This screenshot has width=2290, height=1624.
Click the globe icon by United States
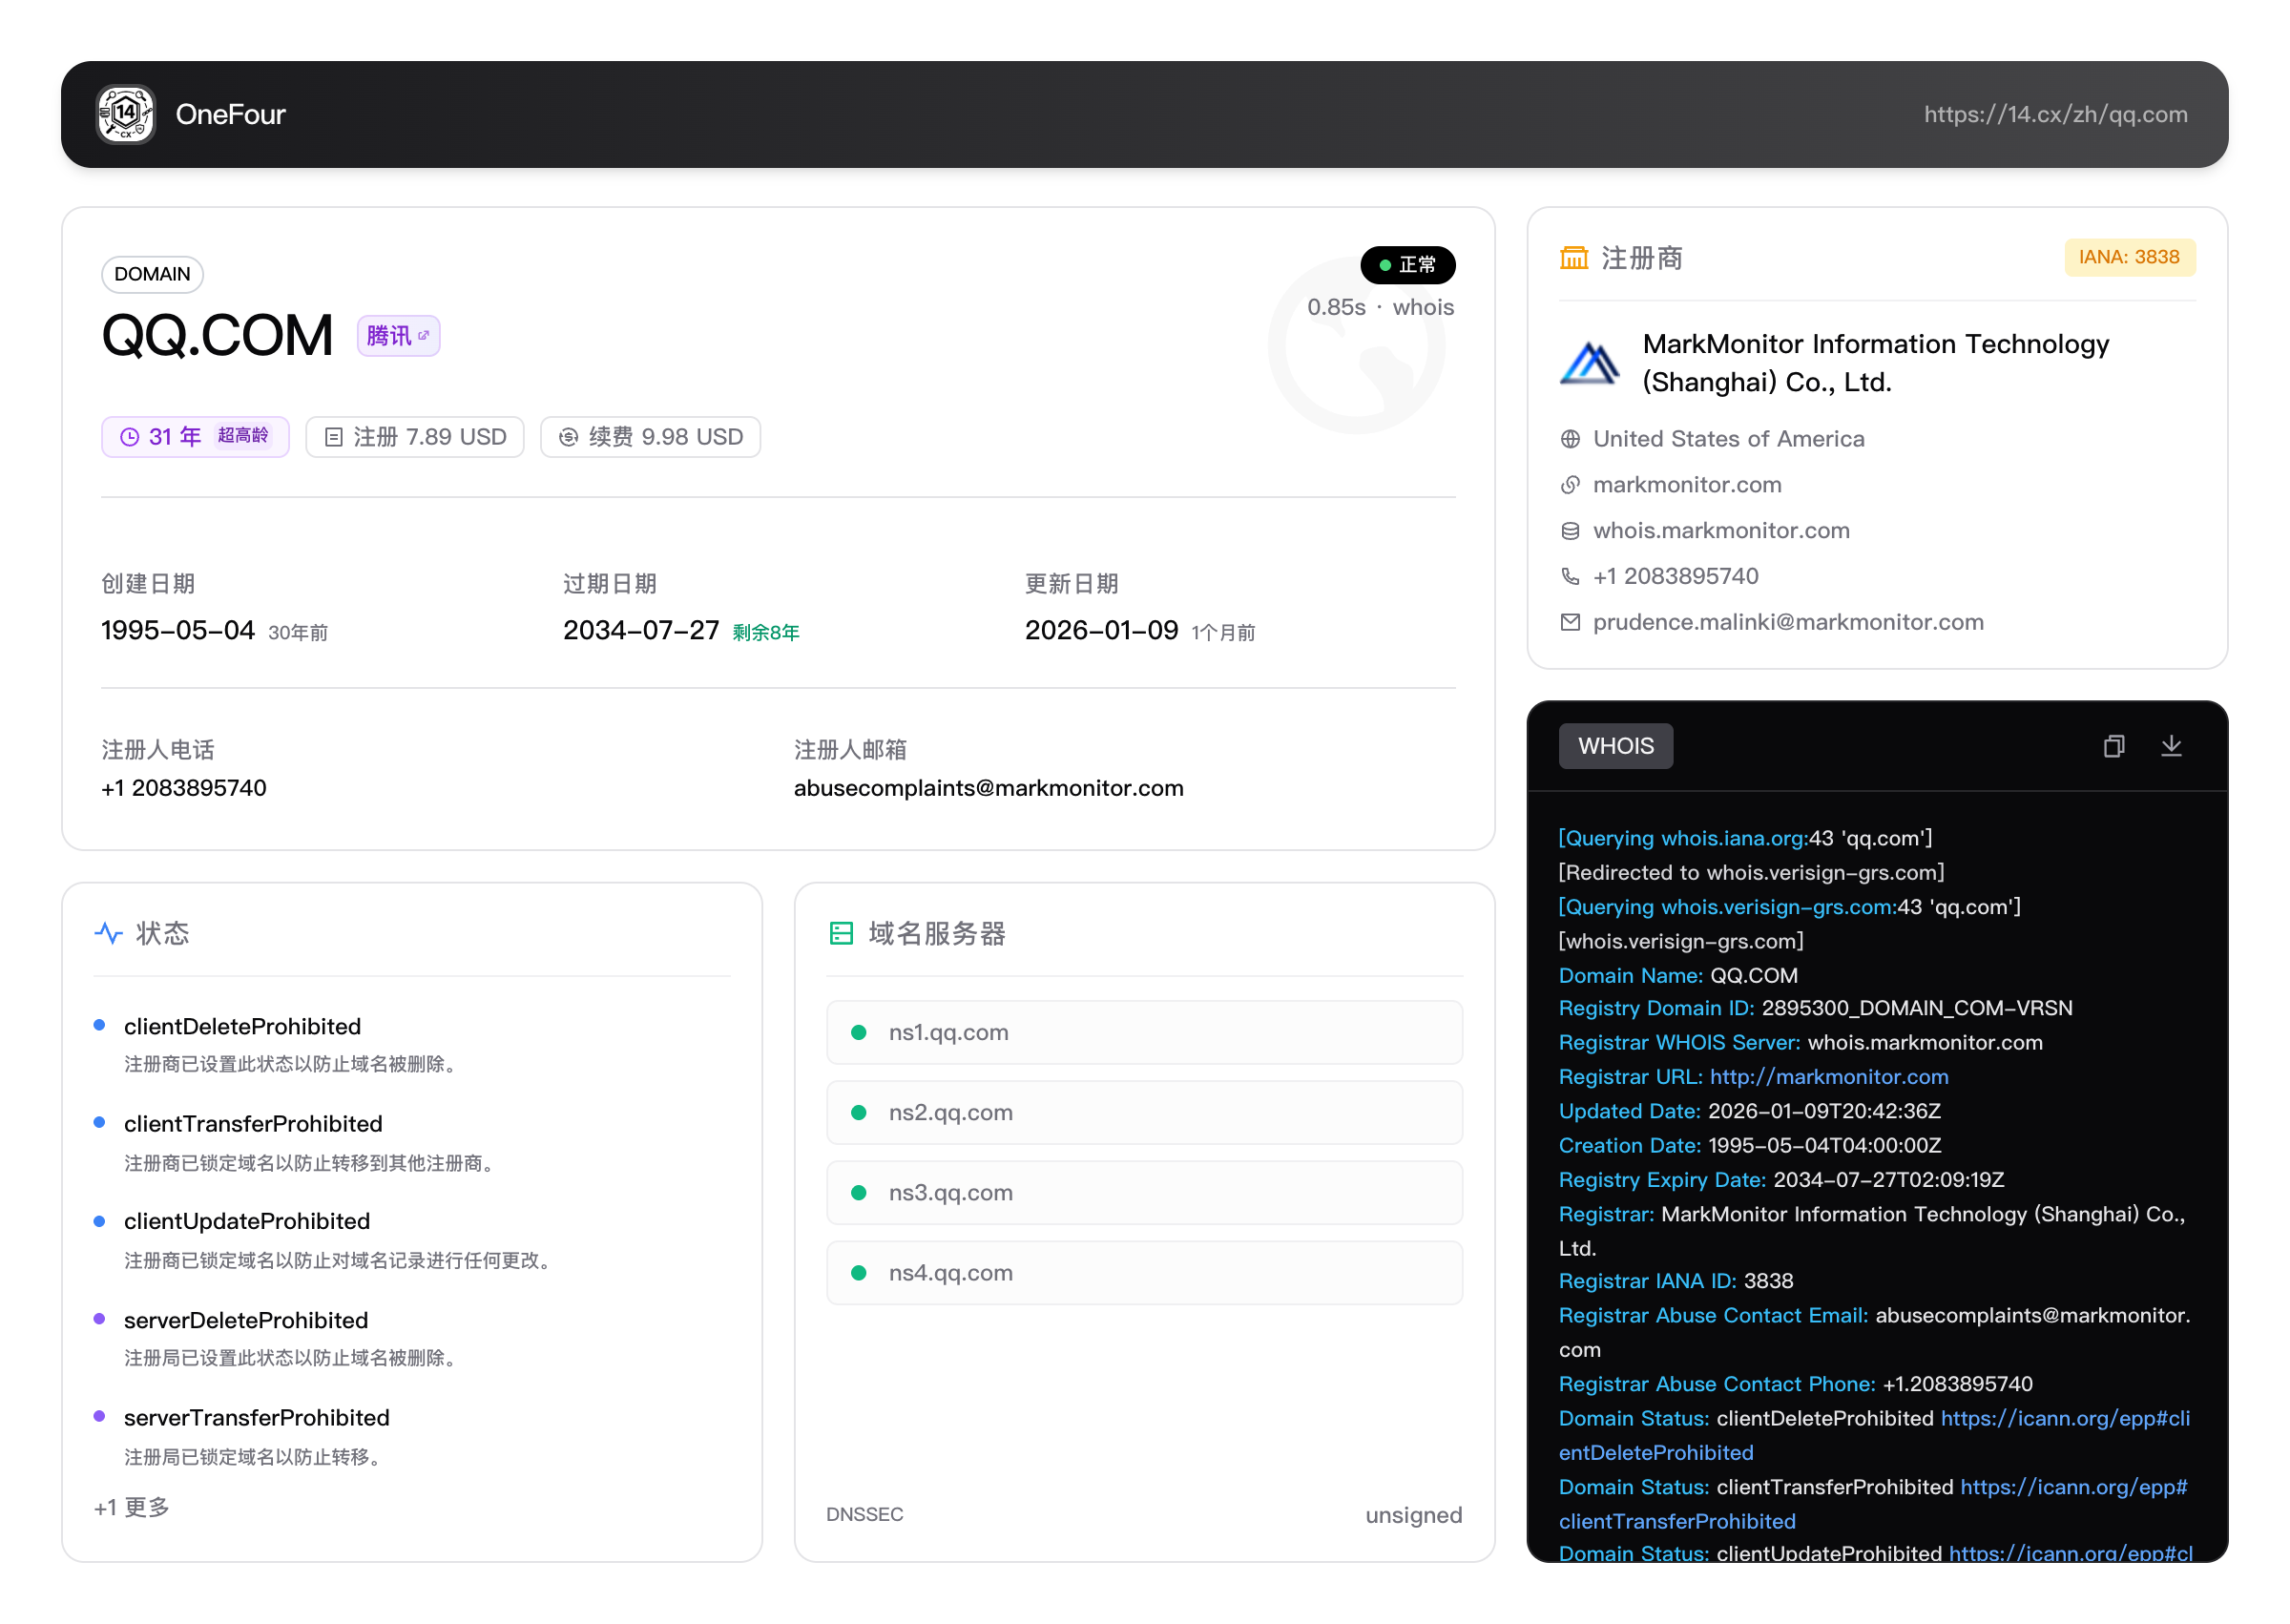point(1570,439)
